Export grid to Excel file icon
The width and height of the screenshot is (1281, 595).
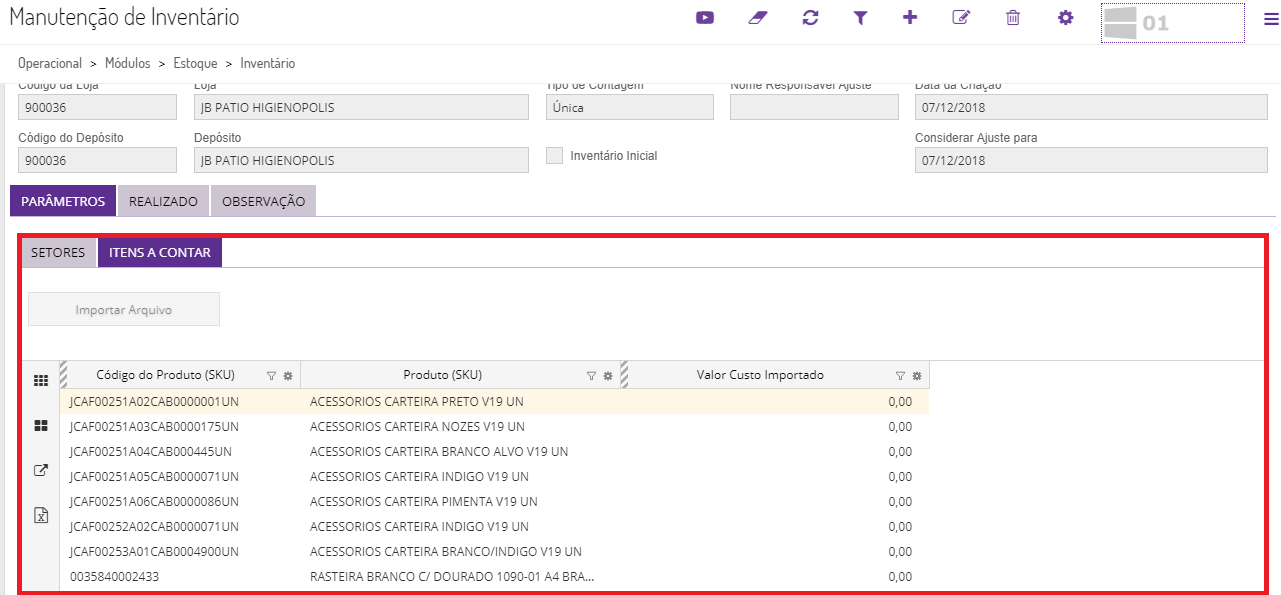[41, 515]
